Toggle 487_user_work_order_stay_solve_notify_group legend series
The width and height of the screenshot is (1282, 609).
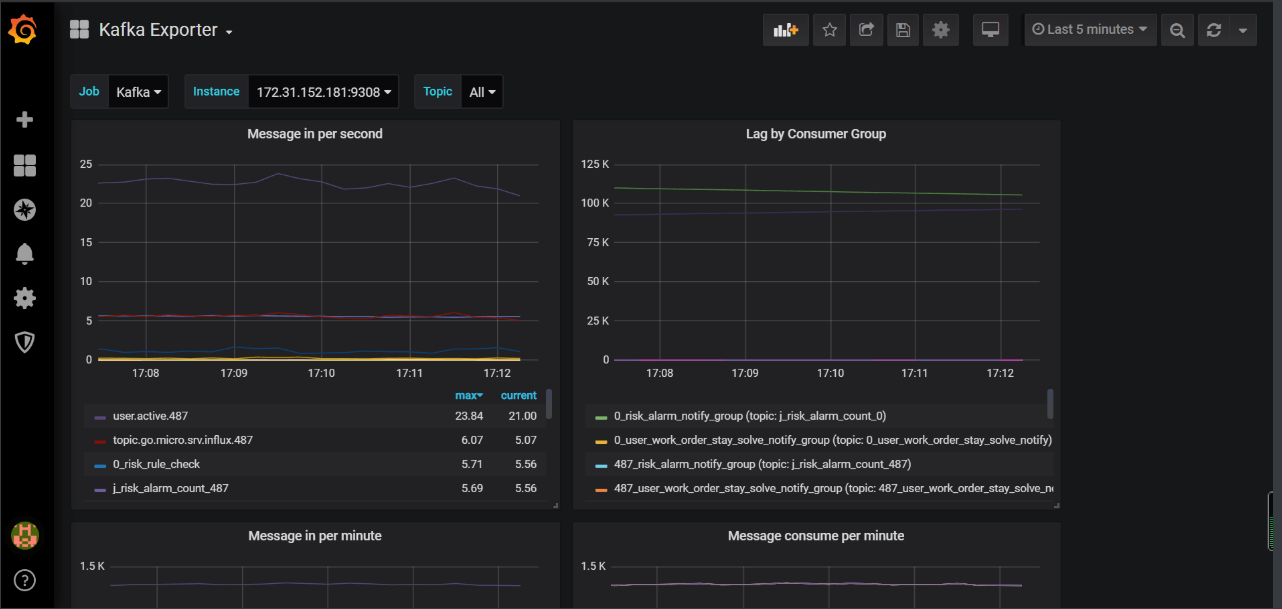tap(833, 488)
